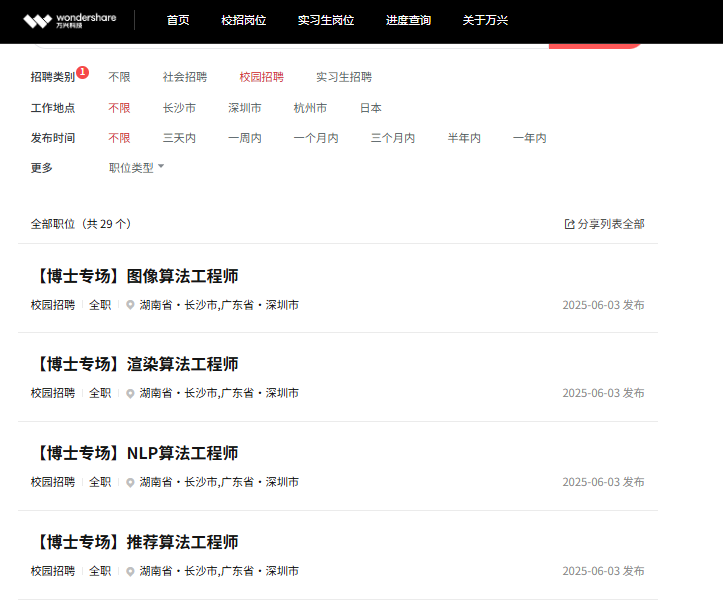Image resolution: width=723 pixels, height=601 pixels.
Task: Click 2025-06-03 发布 date of NLP算法工程师
Action: pyautogui.click(x=603, y=482)
